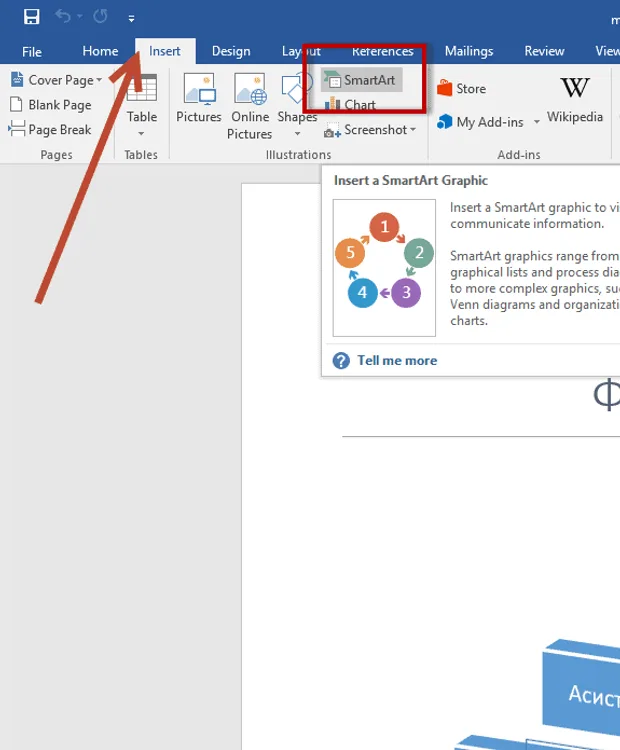The width and height of the screenshot is (620, 750).
Task: Click the Cover Page button
Action: (x=56, y=80)
